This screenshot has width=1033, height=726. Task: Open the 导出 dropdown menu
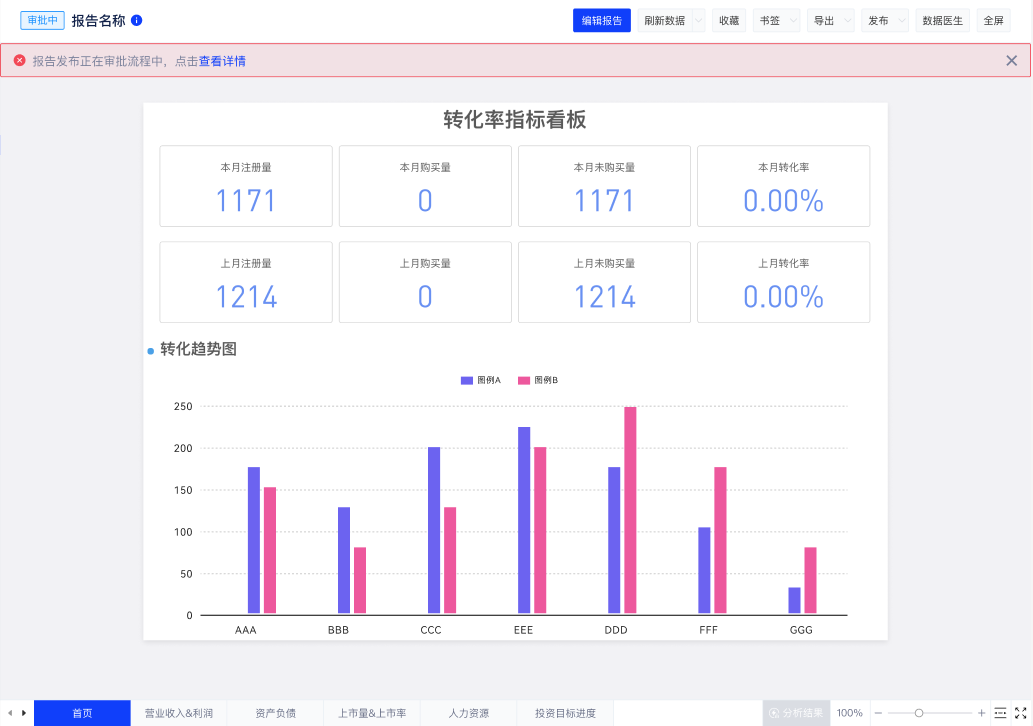point(830,20)
